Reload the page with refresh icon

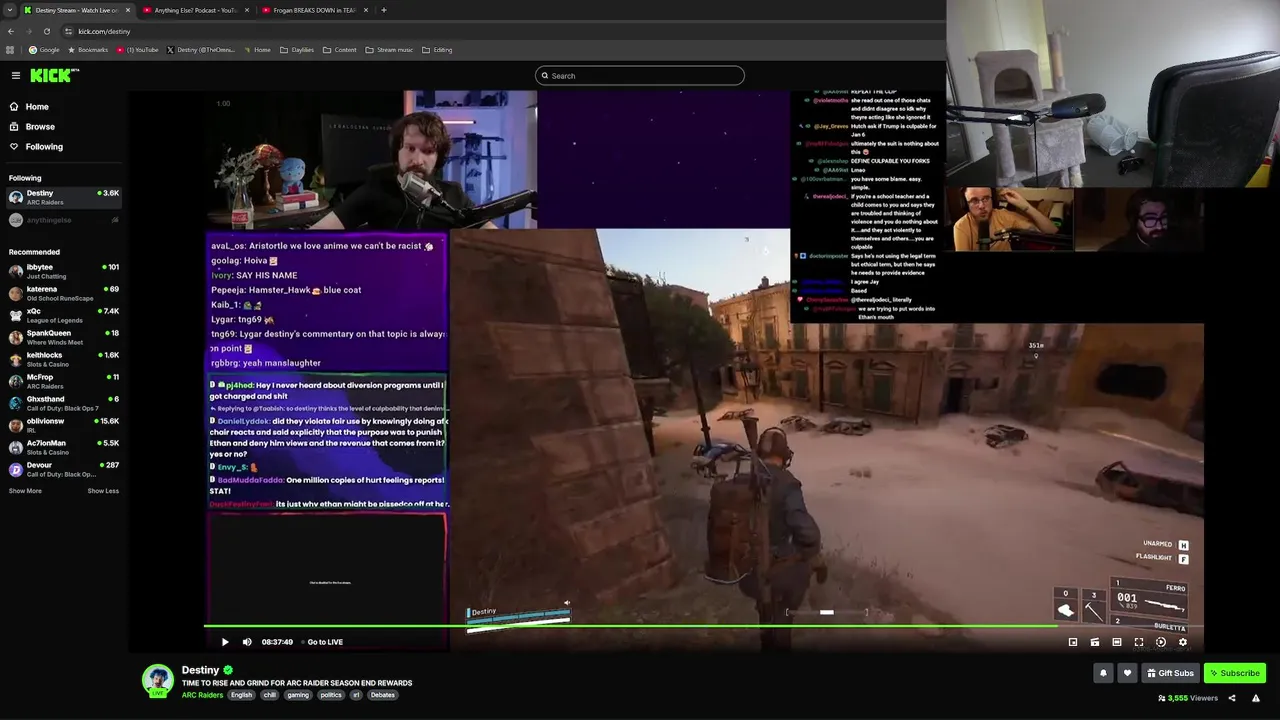click(x=46, y=31)
